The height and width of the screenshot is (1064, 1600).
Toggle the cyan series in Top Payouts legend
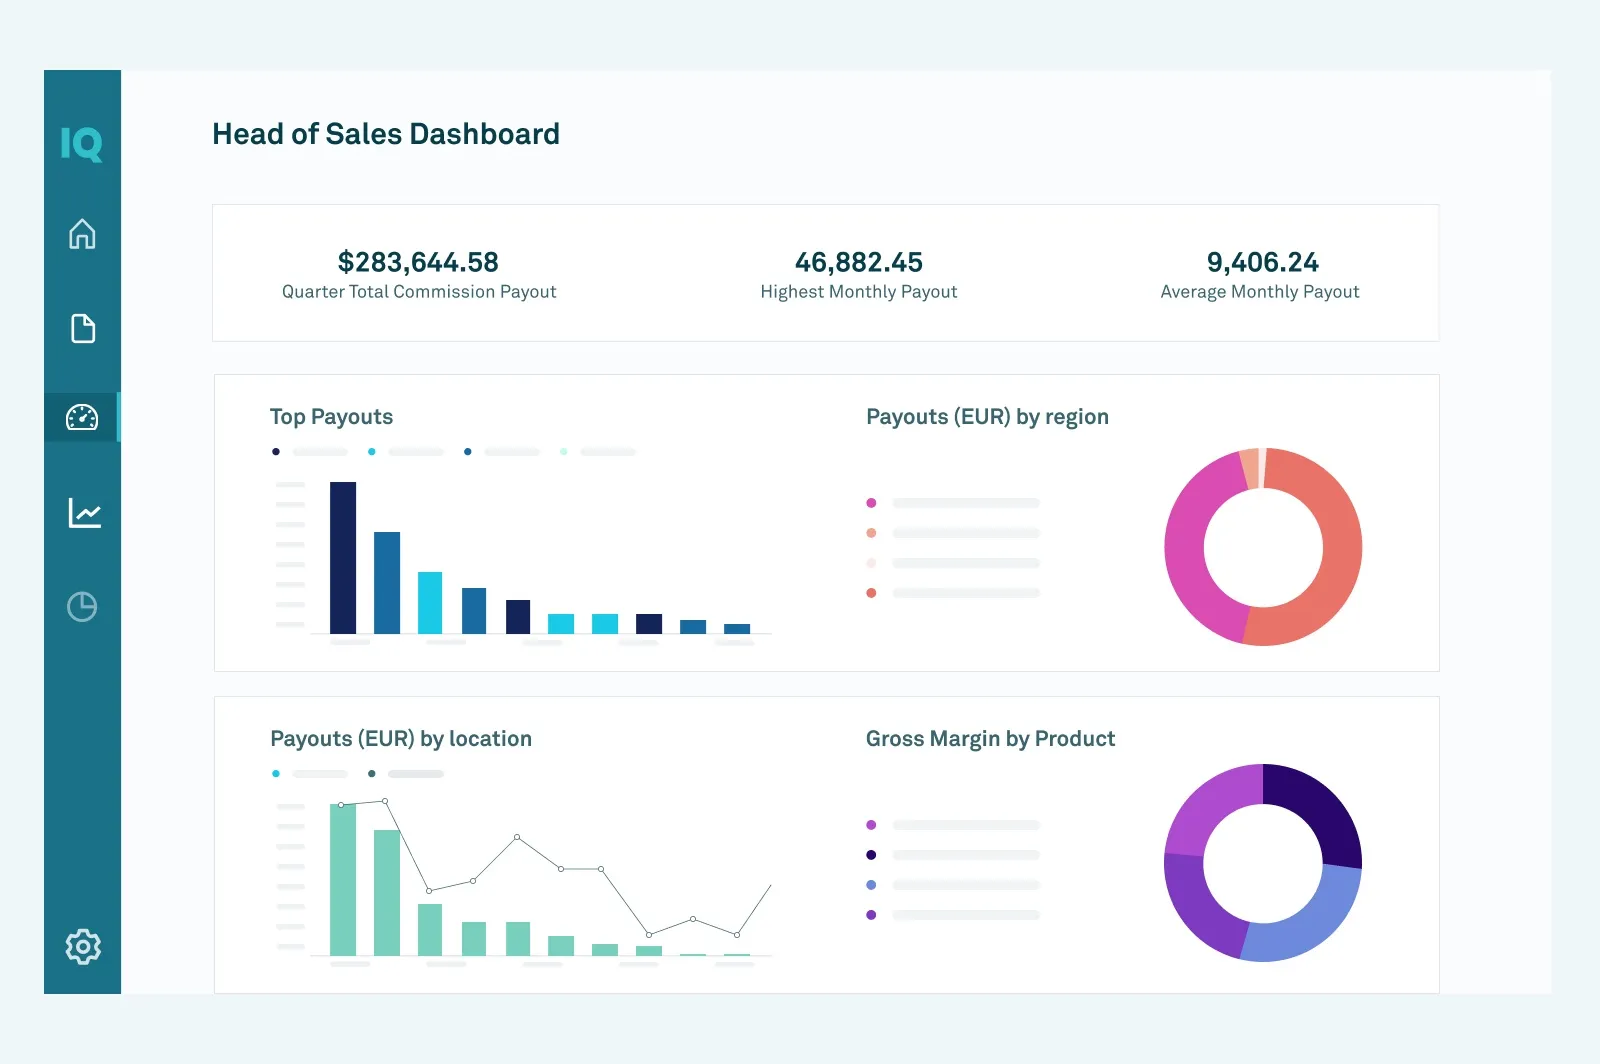371,451
